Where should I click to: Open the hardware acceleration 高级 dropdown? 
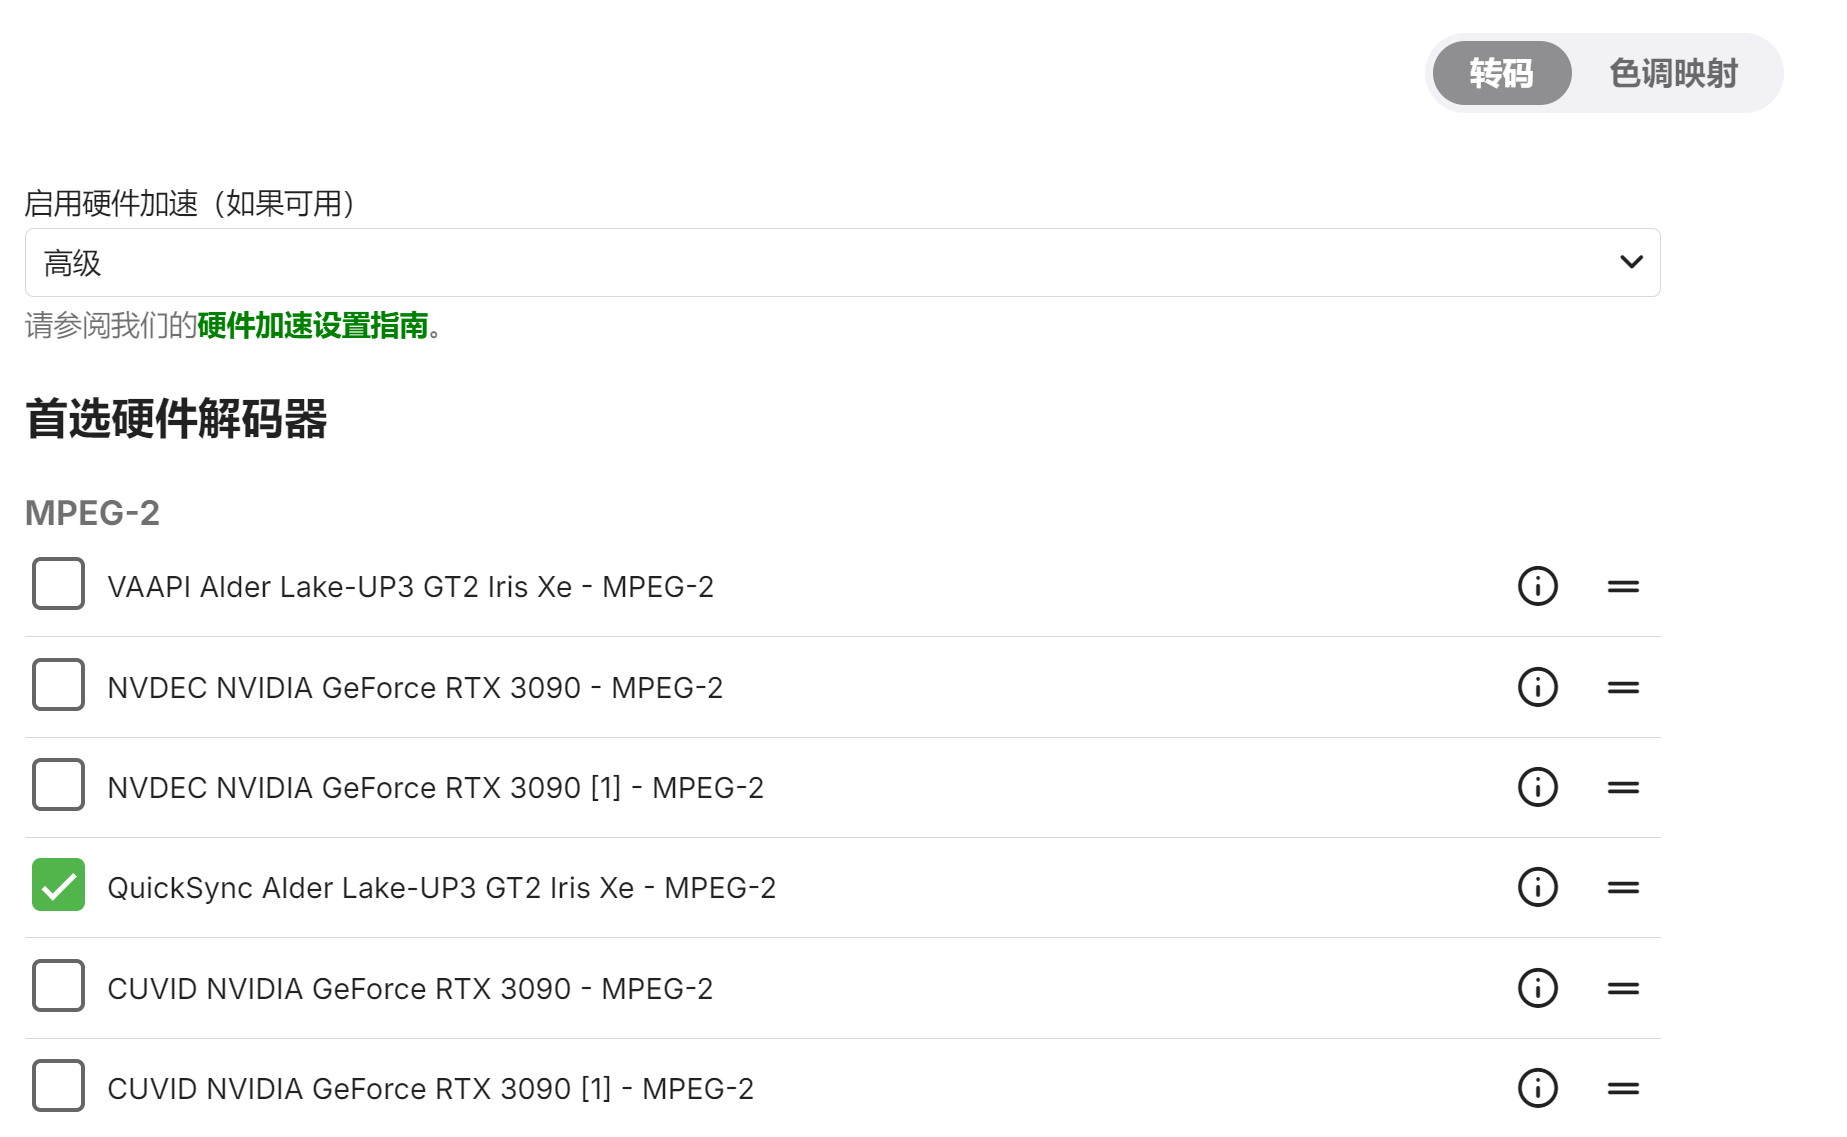[x=842, y=263]
